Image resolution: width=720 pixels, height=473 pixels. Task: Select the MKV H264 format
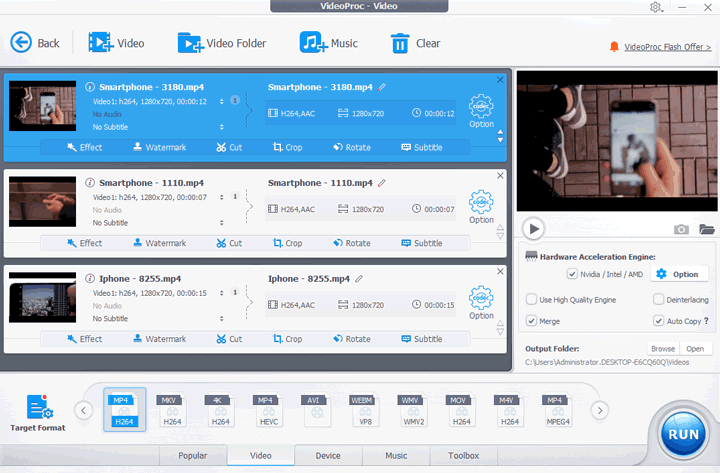172,410
